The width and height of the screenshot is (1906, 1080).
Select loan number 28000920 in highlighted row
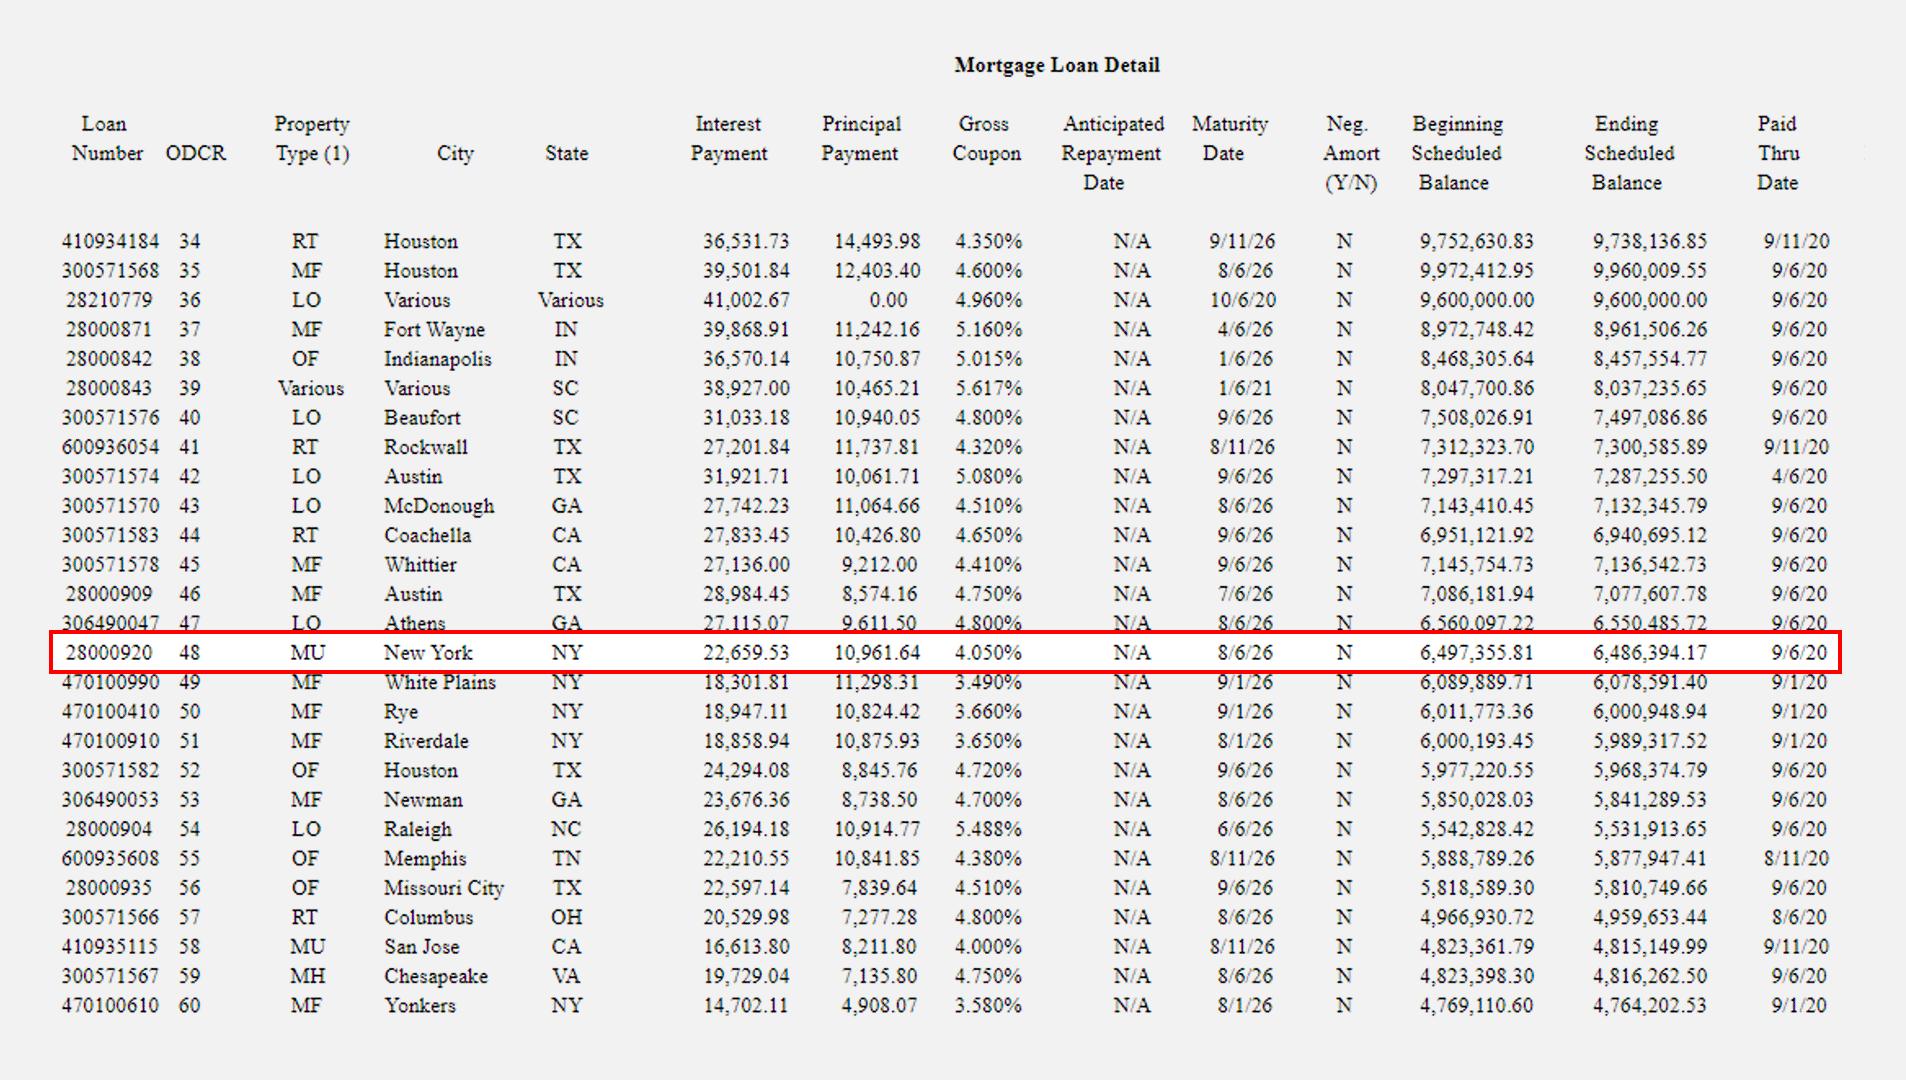point(109,653)
